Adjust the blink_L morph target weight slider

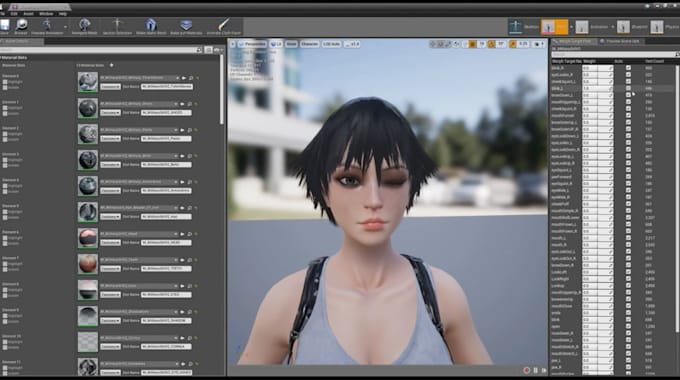click(598, 88)
